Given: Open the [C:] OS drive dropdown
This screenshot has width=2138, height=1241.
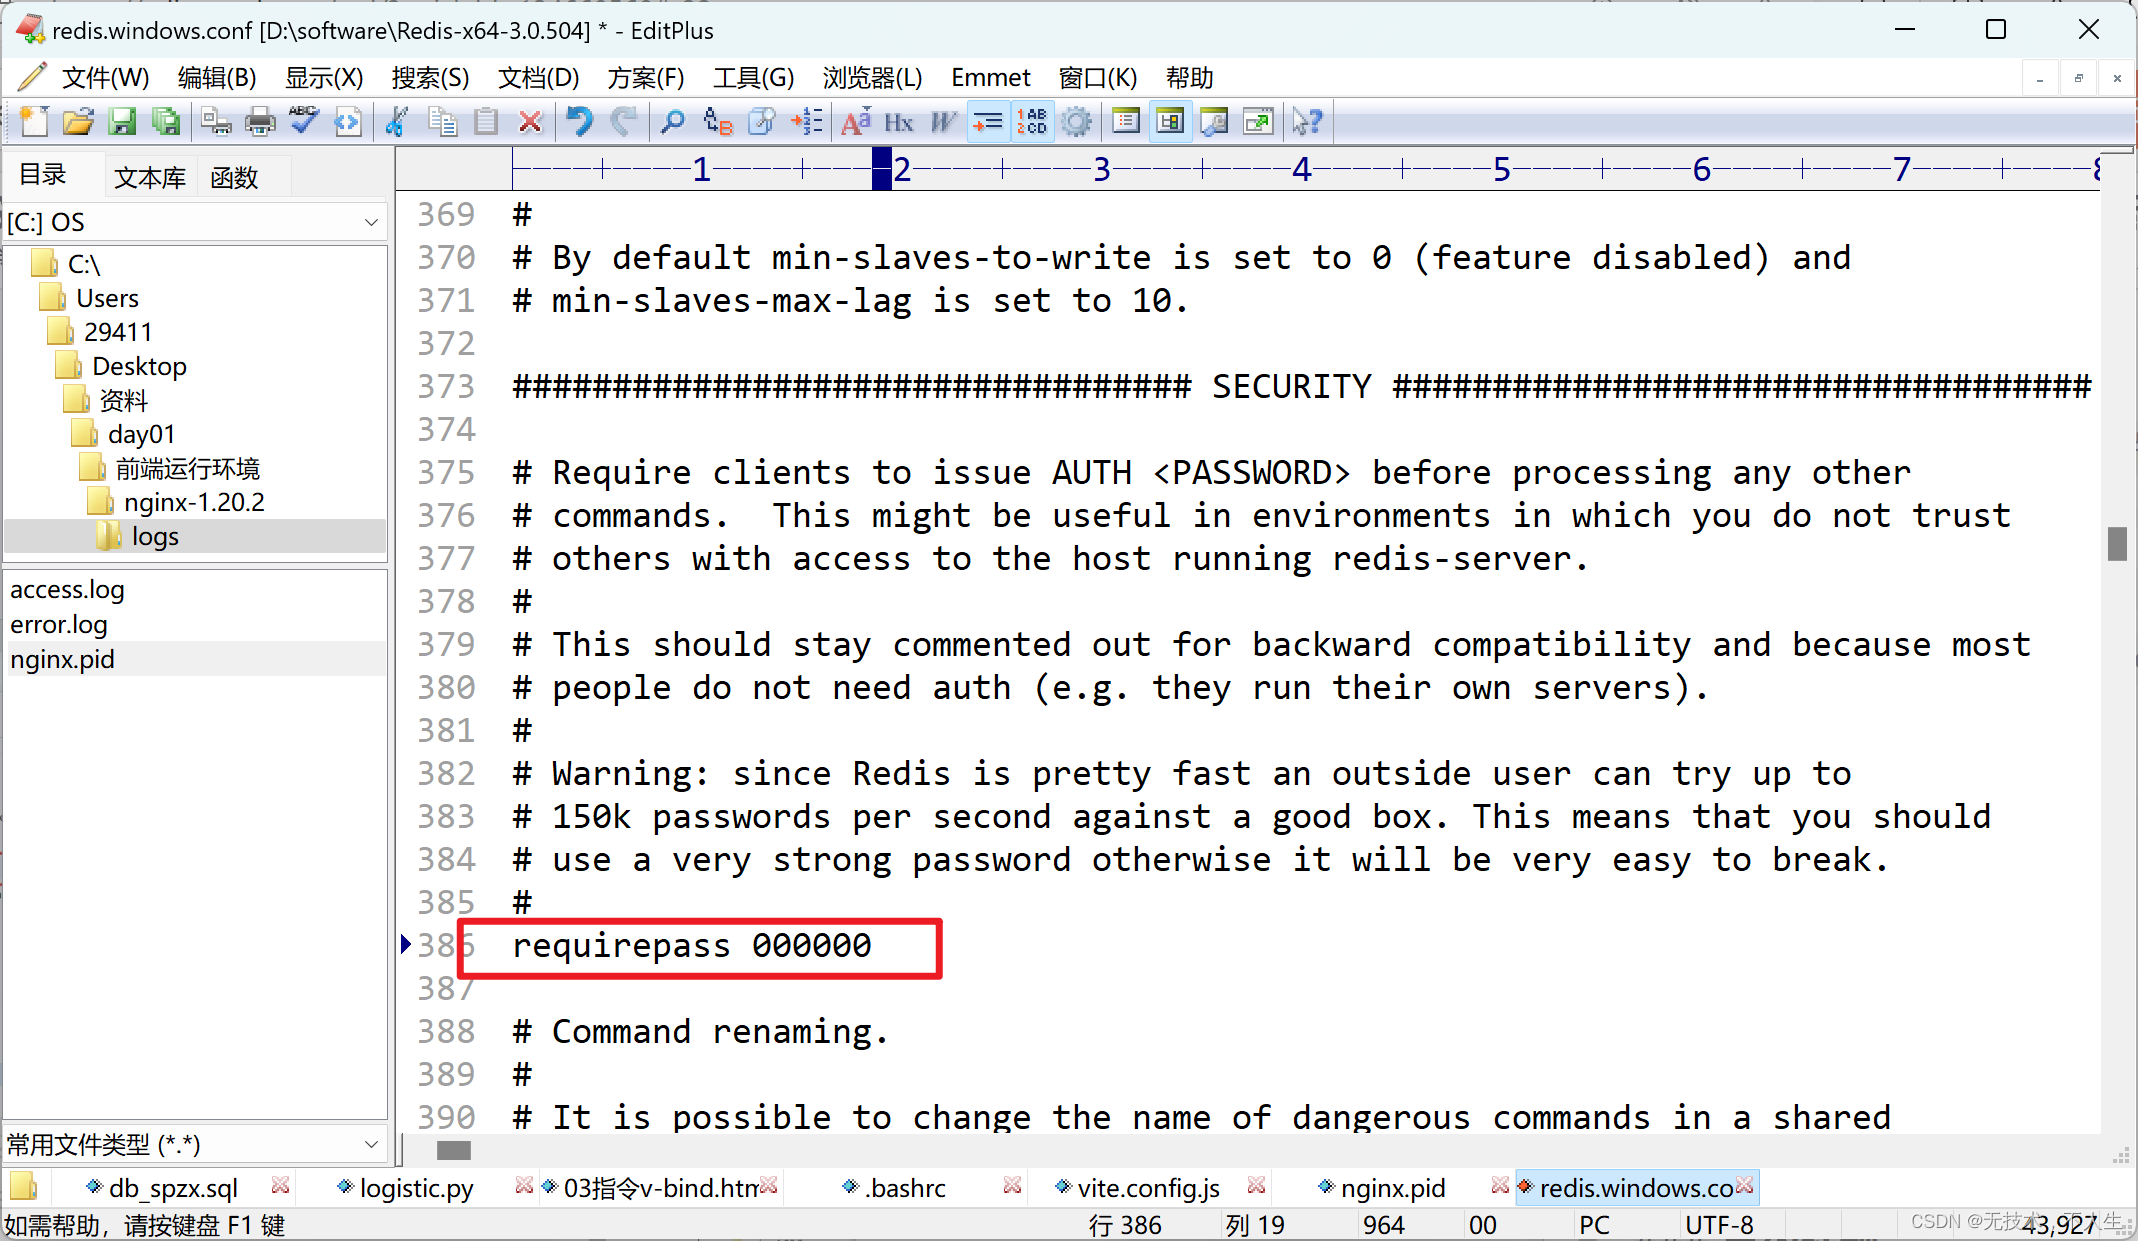Looking at the screenshot, I should click(x=371, y=222).
